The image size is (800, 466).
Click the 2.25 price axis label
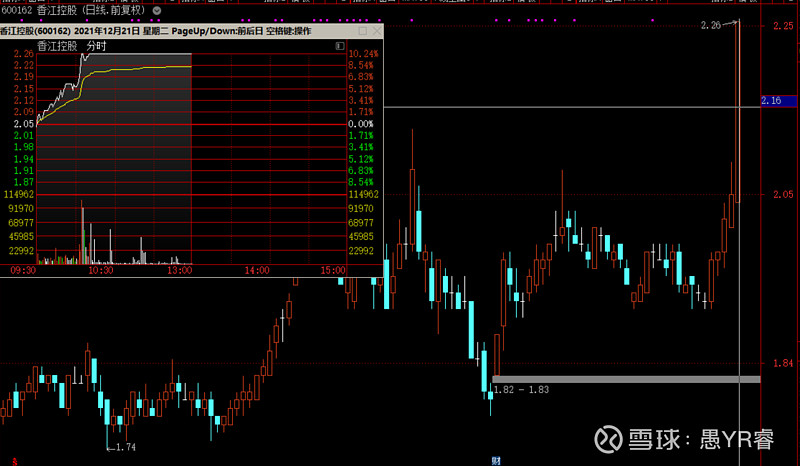[x=783, y=27]
